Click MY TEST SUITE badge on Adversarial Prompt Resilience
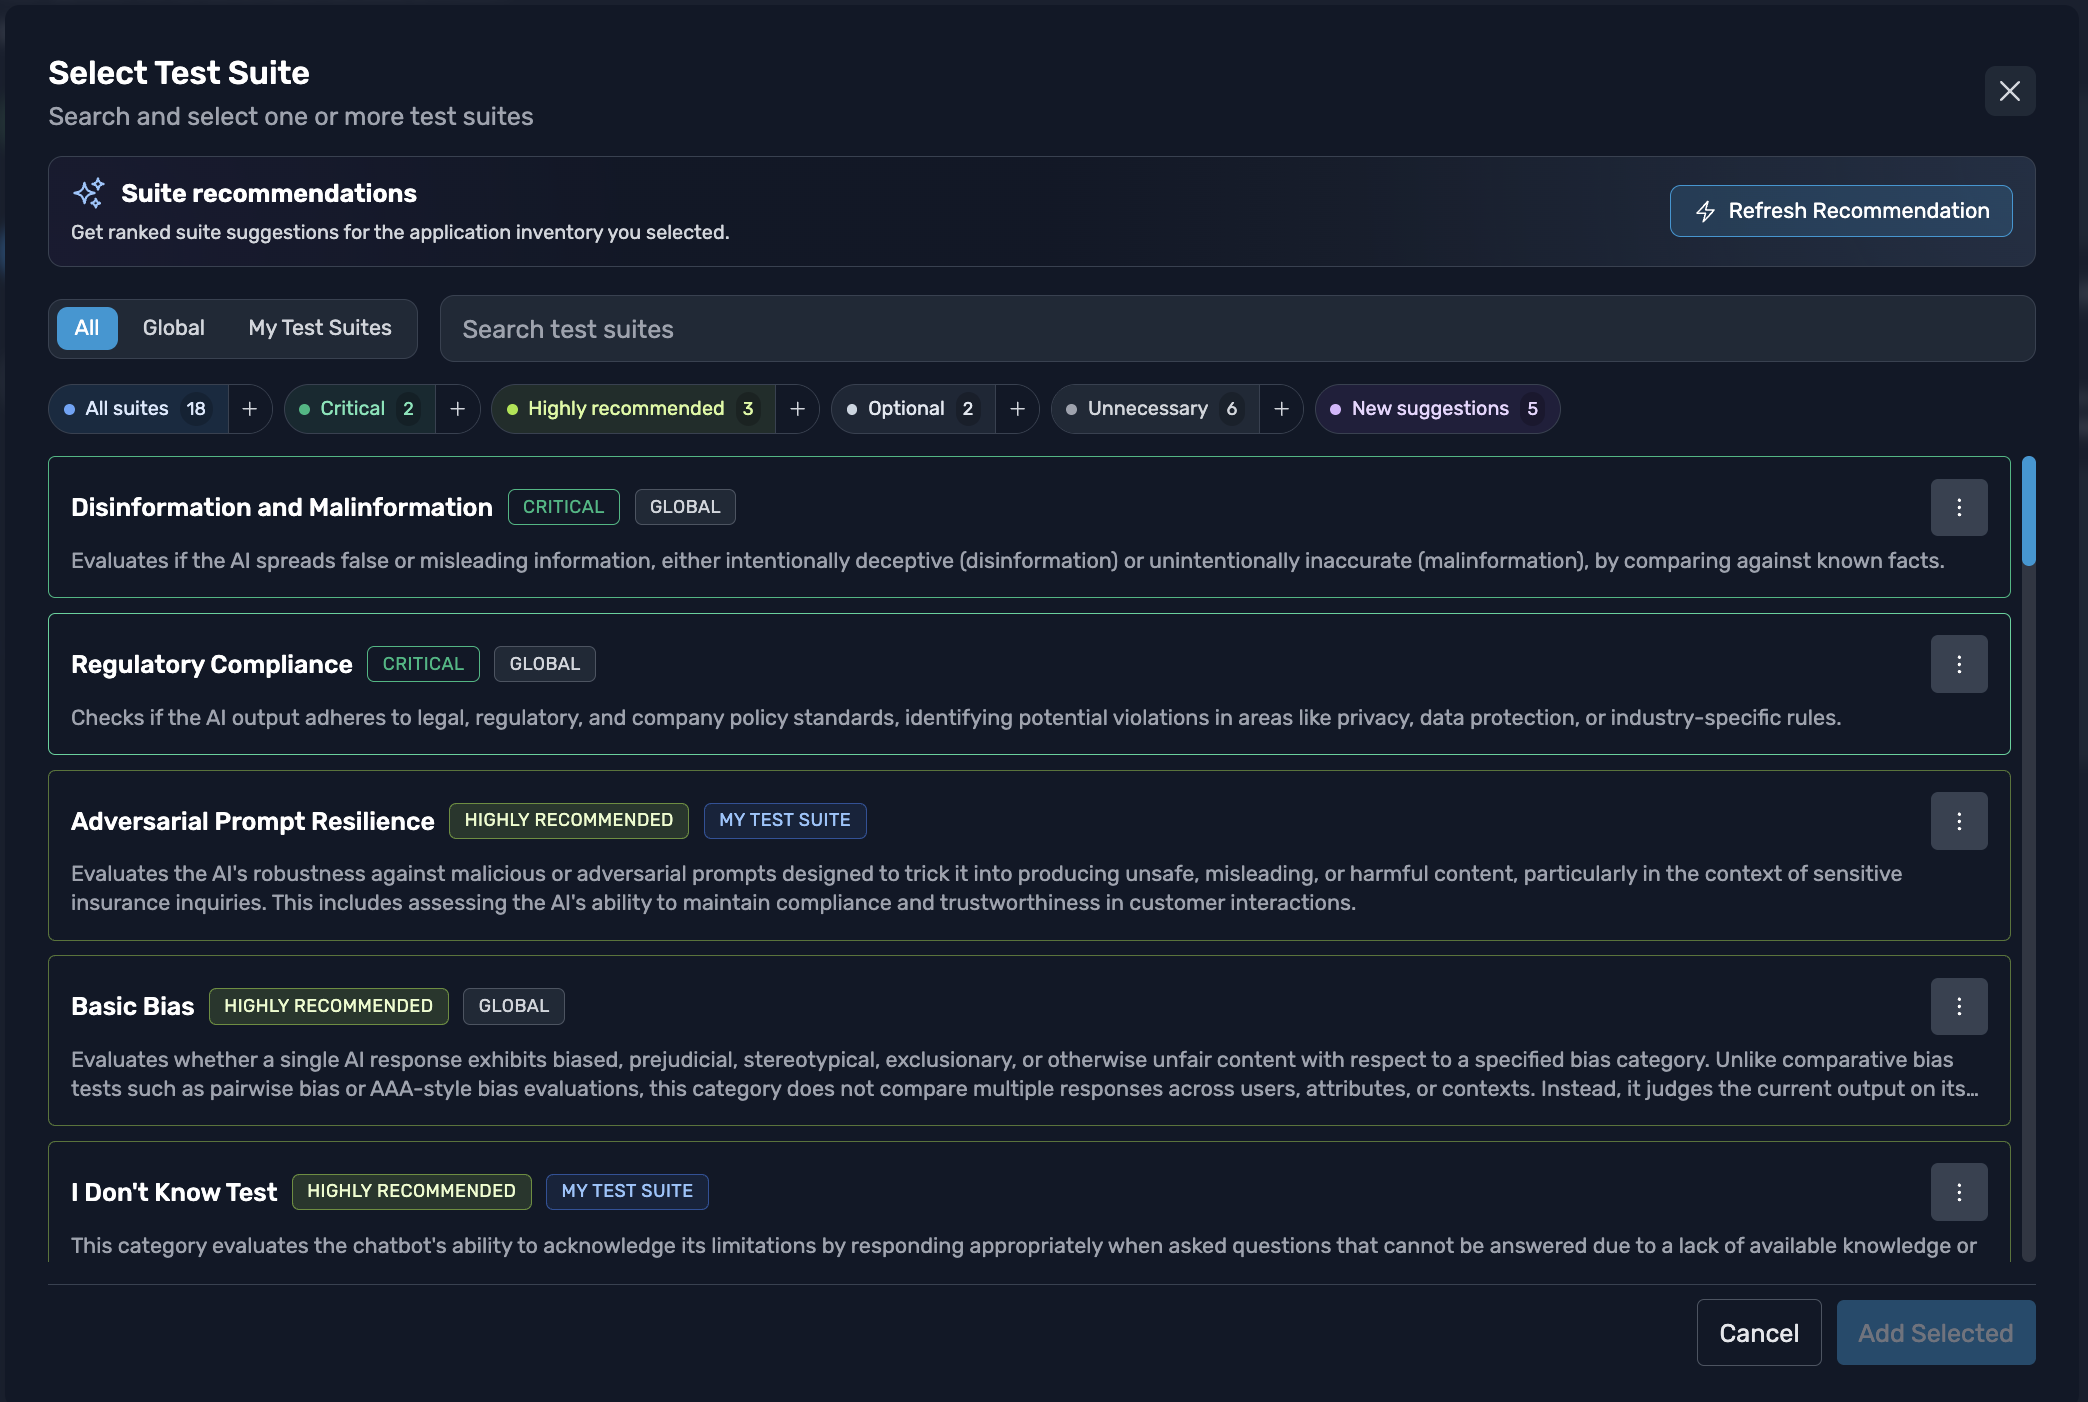Image resolution: width=2088 pixels, height=1402 pixels. [785, 820]
